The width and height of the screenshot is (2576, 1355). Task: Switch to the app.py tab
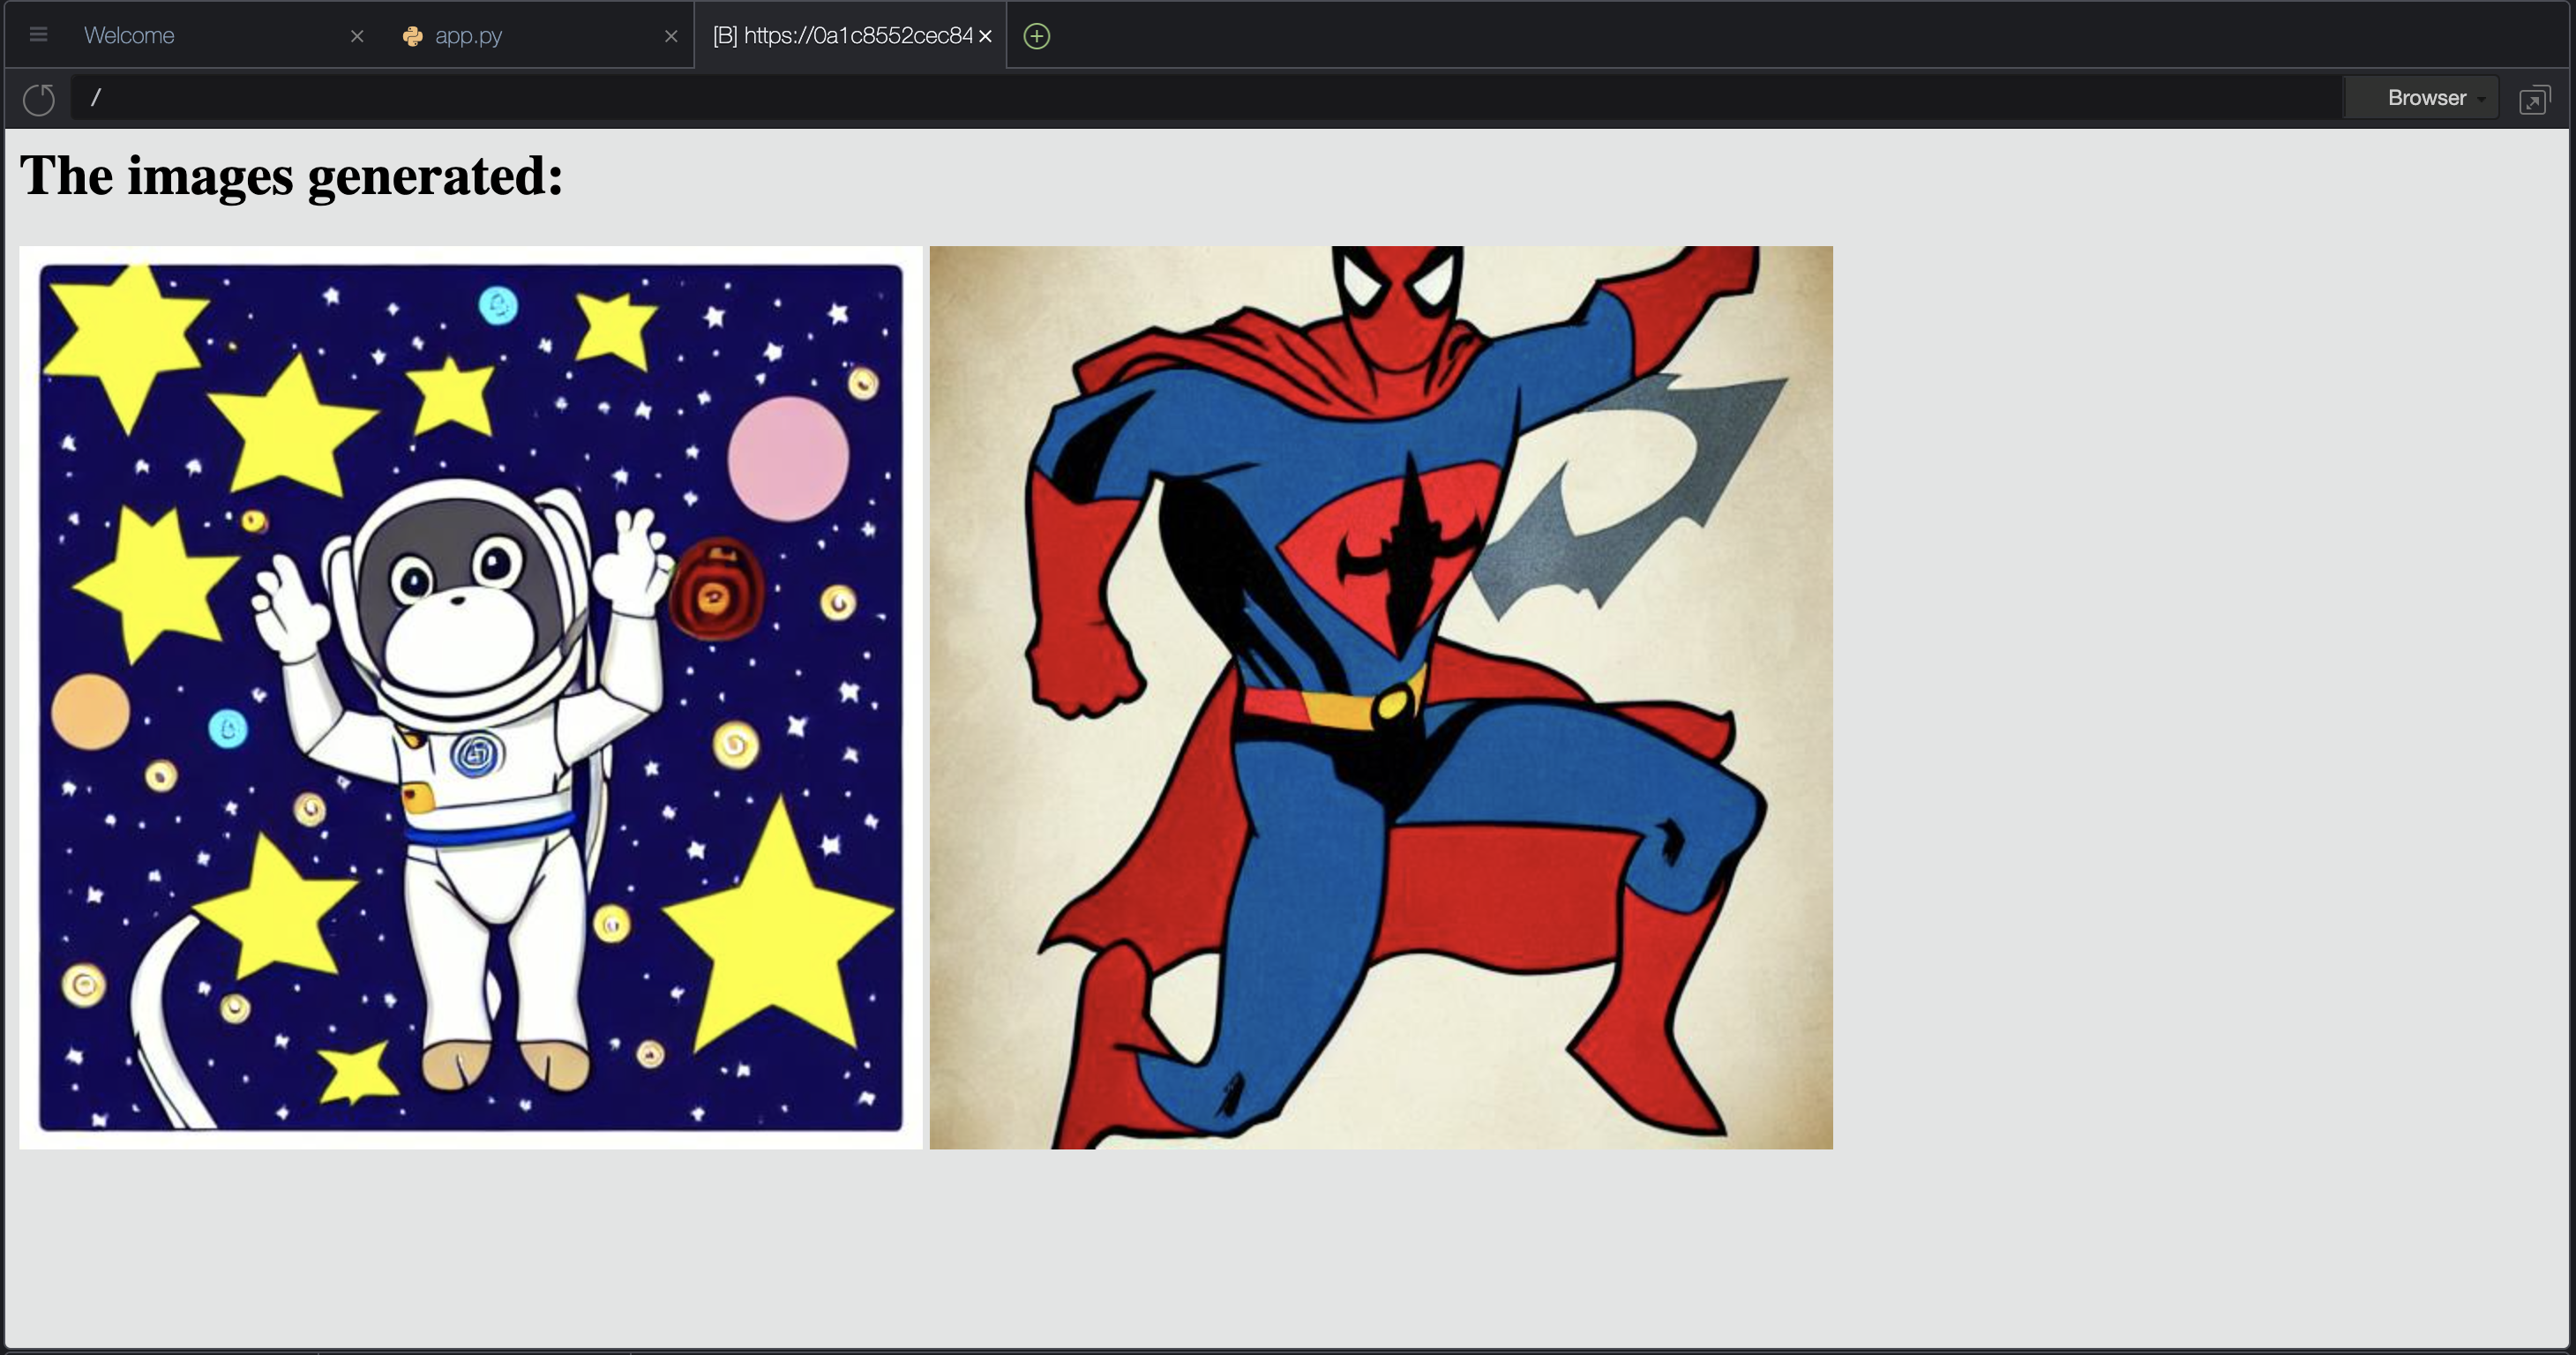coord(468,36)
